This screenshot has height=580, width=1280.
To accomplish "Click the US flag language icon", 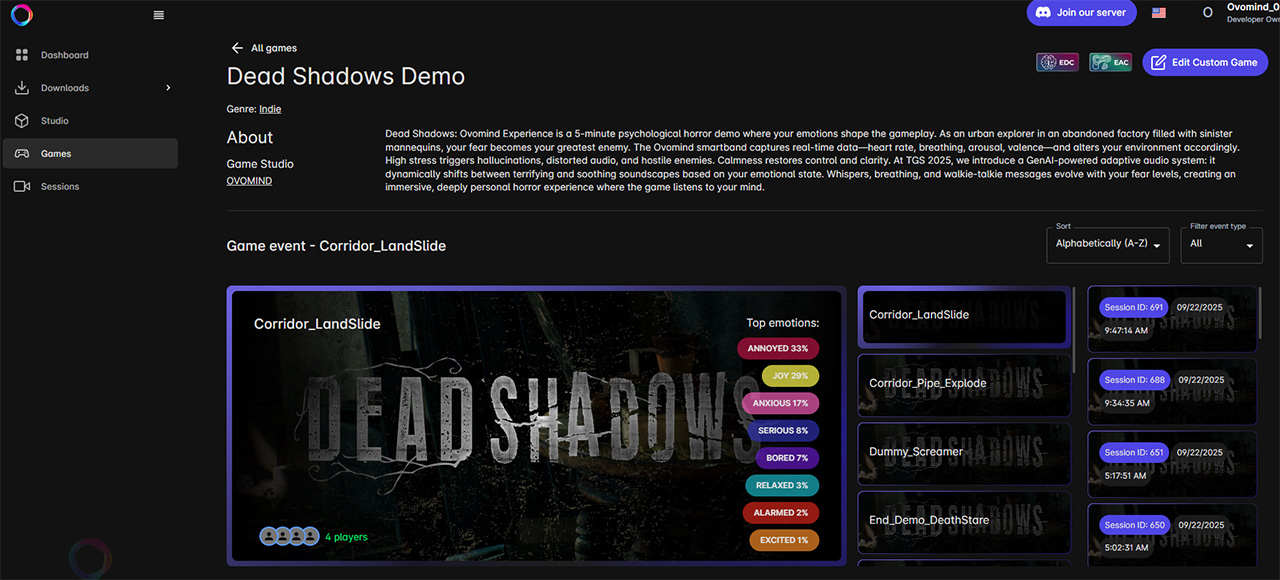I will (1159, 13).
